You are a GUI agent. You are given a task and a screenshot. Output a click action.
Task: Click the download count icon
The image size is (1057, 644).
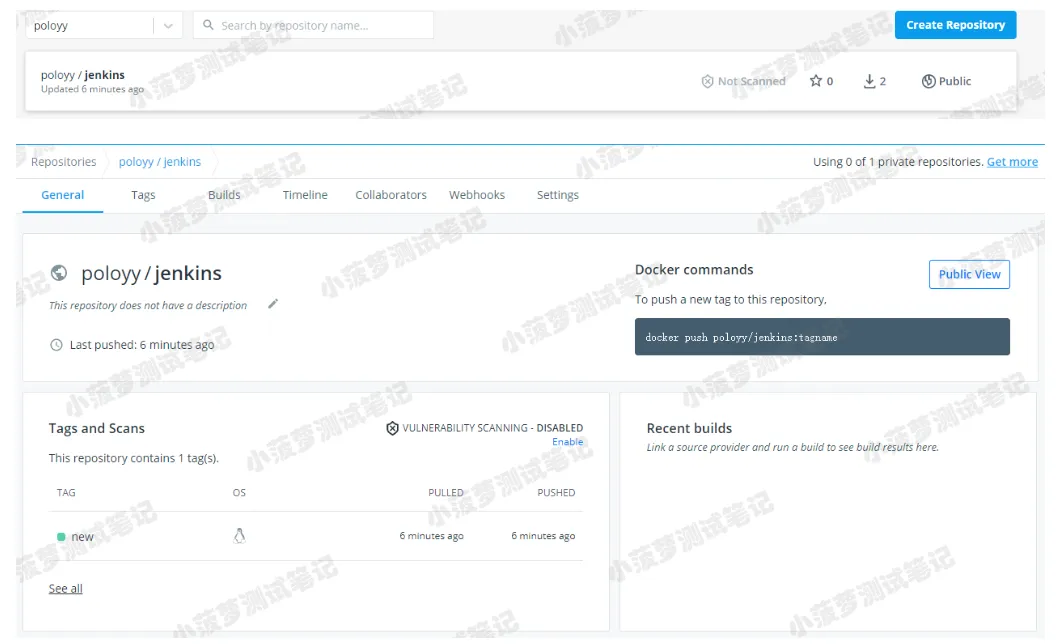coord(870,81)
